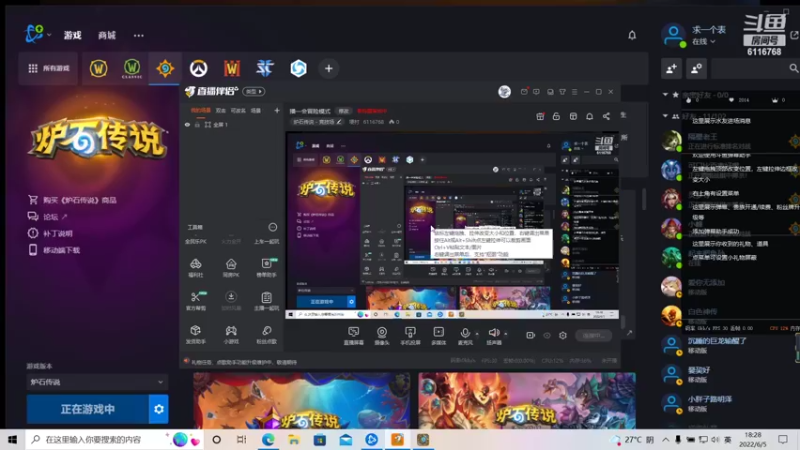Toggle 麦克风 microphone mute
This screenshot has height=450, width=800.
tap(464, 336)
